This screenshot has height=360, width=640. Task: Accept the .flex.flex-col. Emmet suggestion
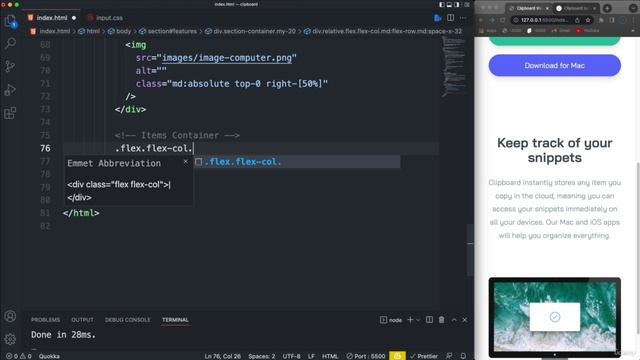coord(297,162)
